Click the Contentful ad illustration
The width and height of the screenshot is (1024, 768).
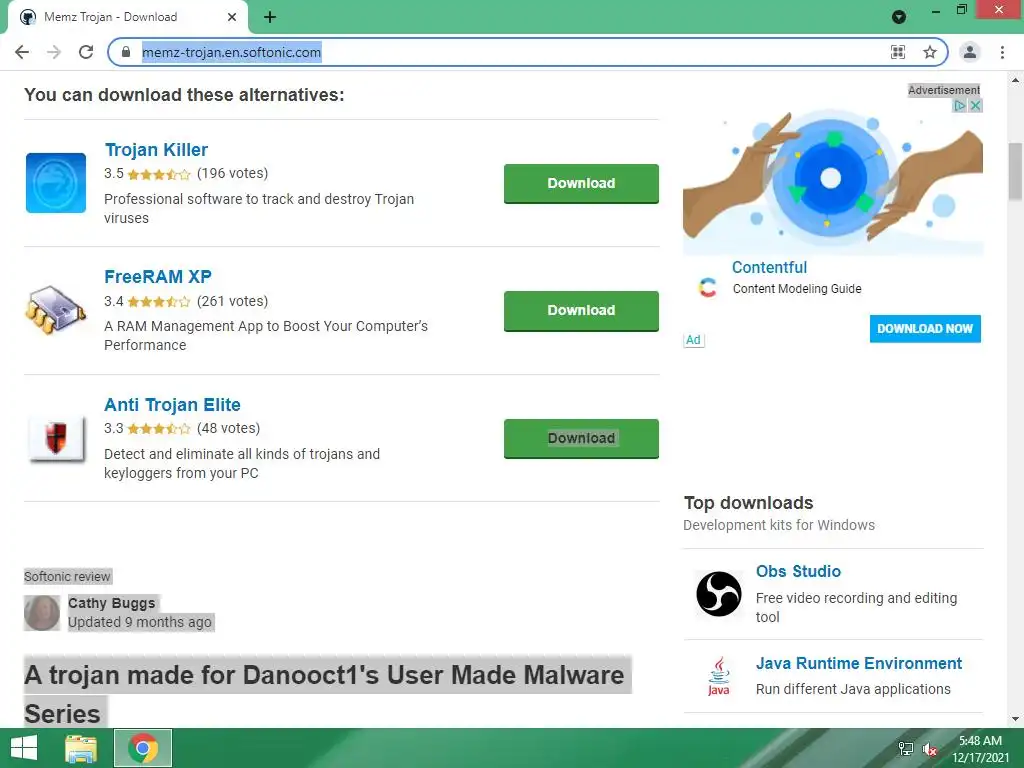(x=833, y=176)
